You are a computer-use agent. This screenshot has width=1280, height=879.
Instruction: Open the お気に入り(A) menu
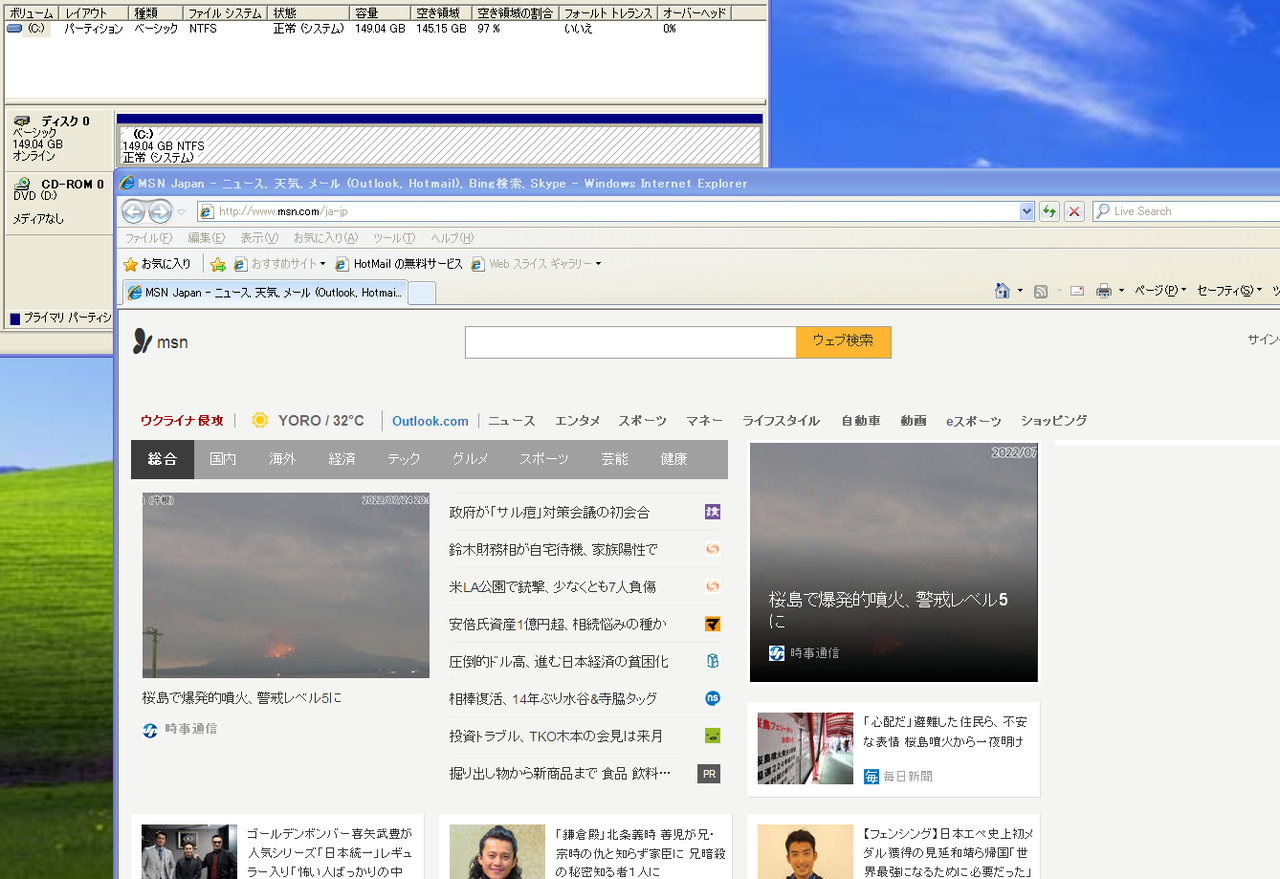[x=325, y=238]
